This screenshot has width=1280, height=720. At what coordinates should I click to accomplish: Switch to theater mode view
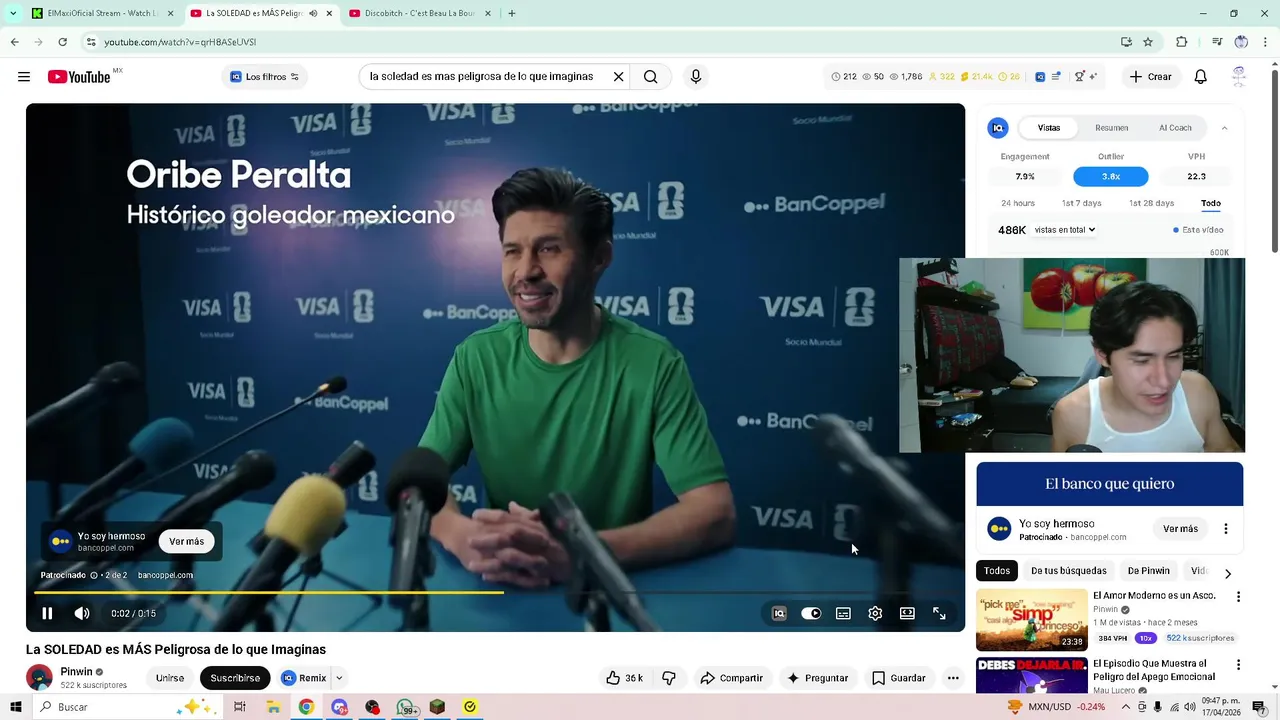point(907,613)
